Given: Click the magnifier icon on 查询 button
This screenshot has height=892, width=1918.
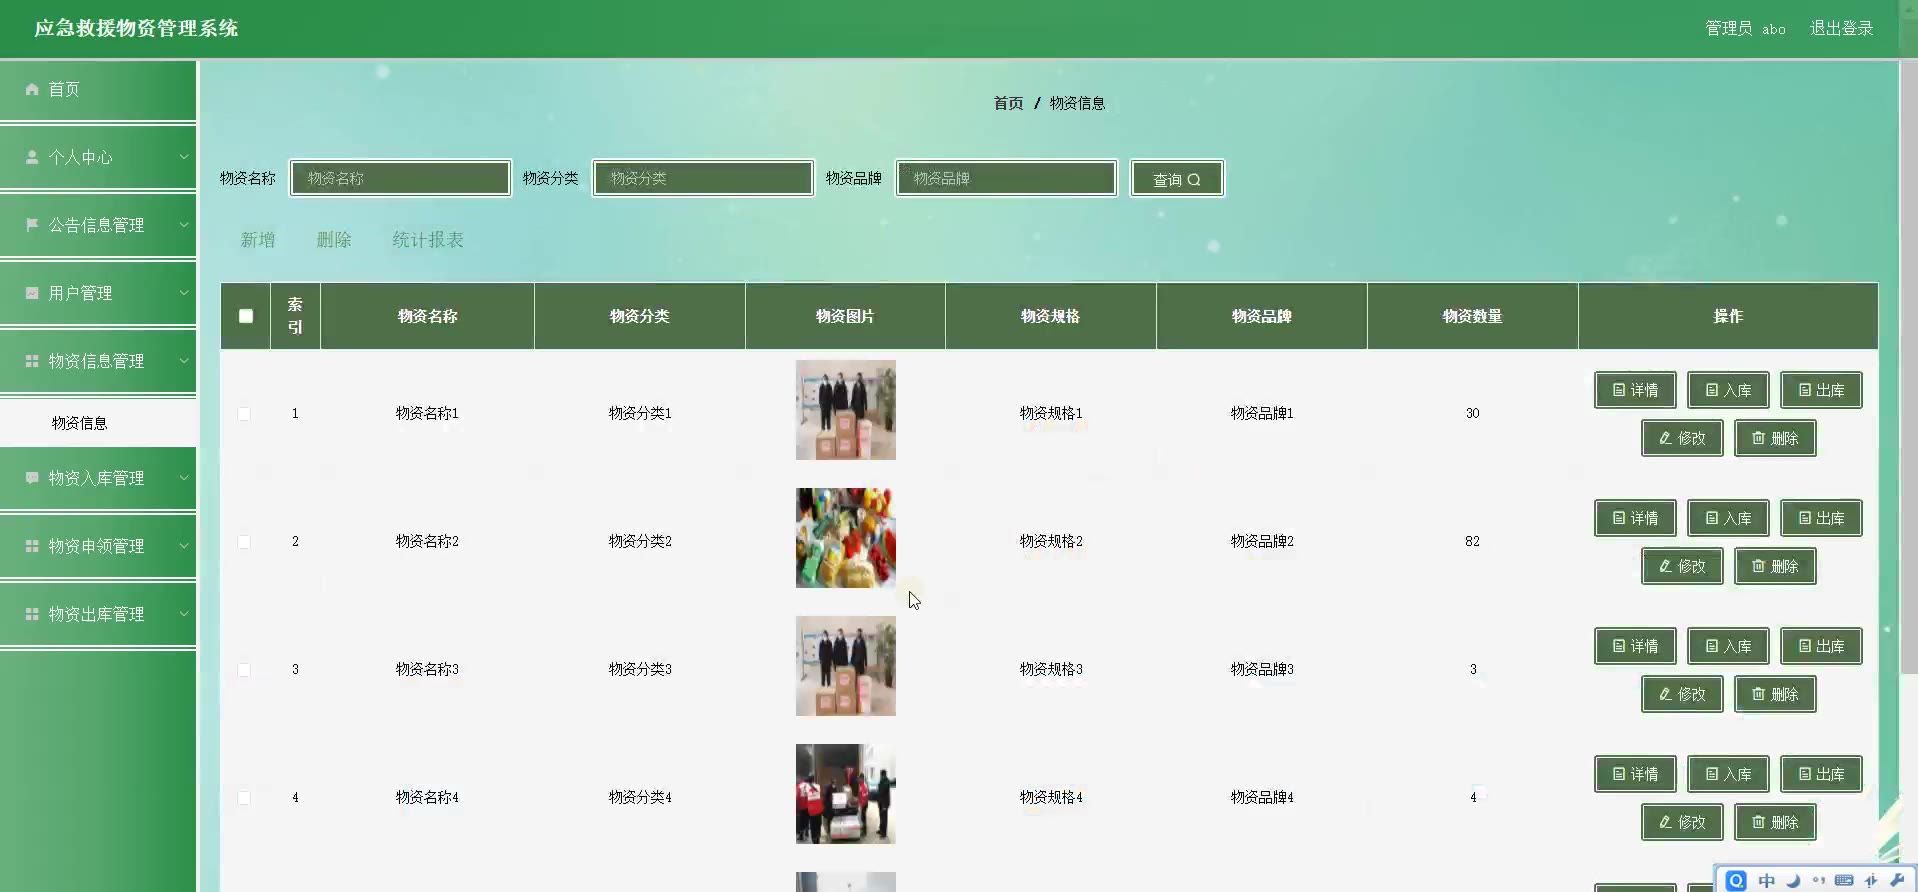Looking at the screenshot, I should click(x=1194, y=180).
